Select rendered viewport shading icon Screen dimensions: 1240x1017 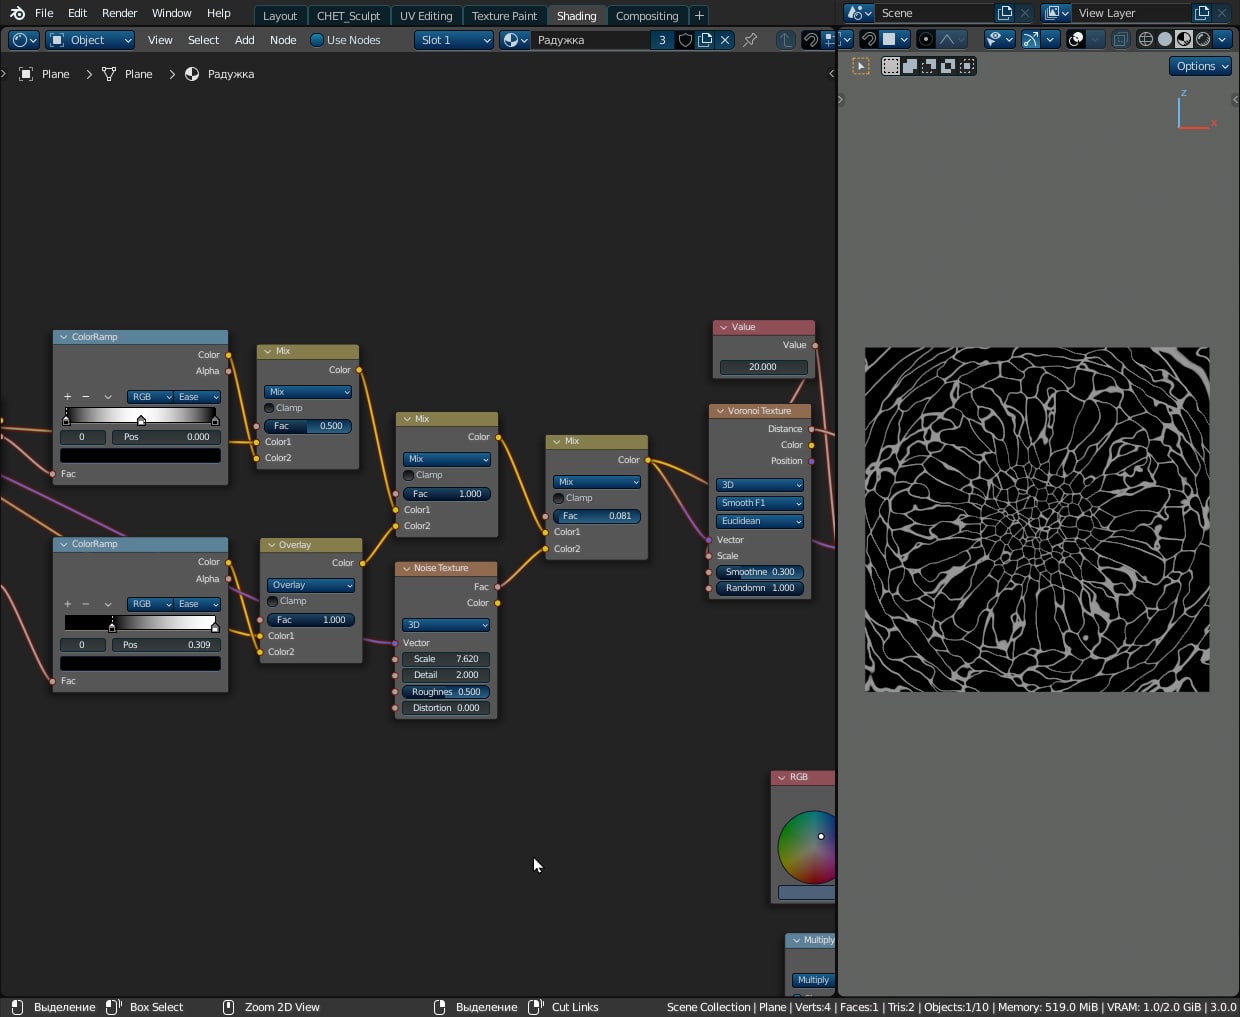pyautogui.click(x=1203, y=39)
